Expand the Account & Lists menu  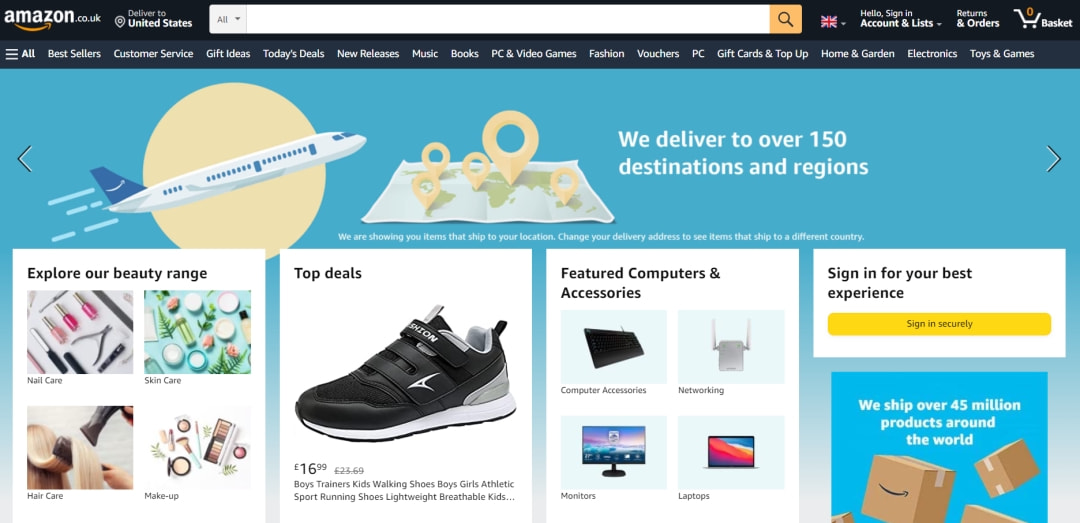900,19
